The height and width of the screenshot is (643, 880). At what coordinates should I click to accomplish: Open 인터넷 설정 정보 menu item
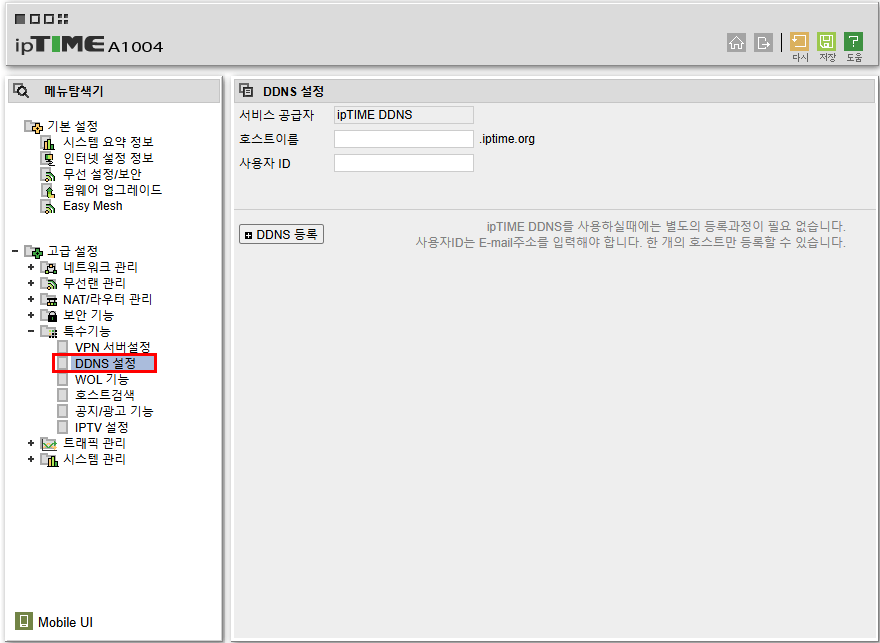tap(108, 158)
